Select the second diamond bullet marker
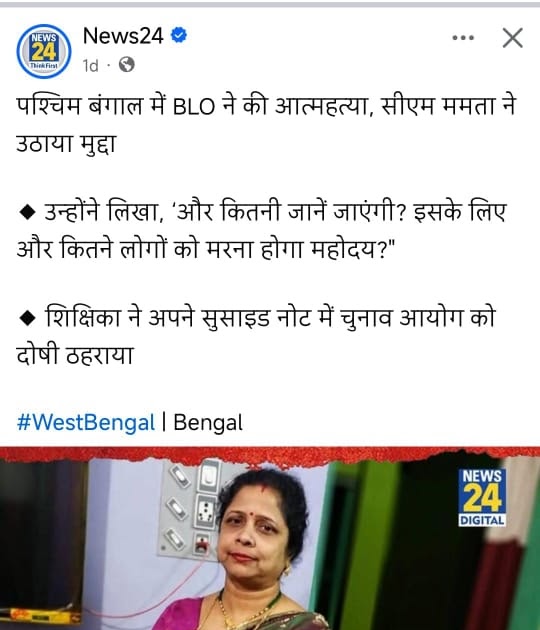This screenshot has width=540, height=630. tap(27, 318)
